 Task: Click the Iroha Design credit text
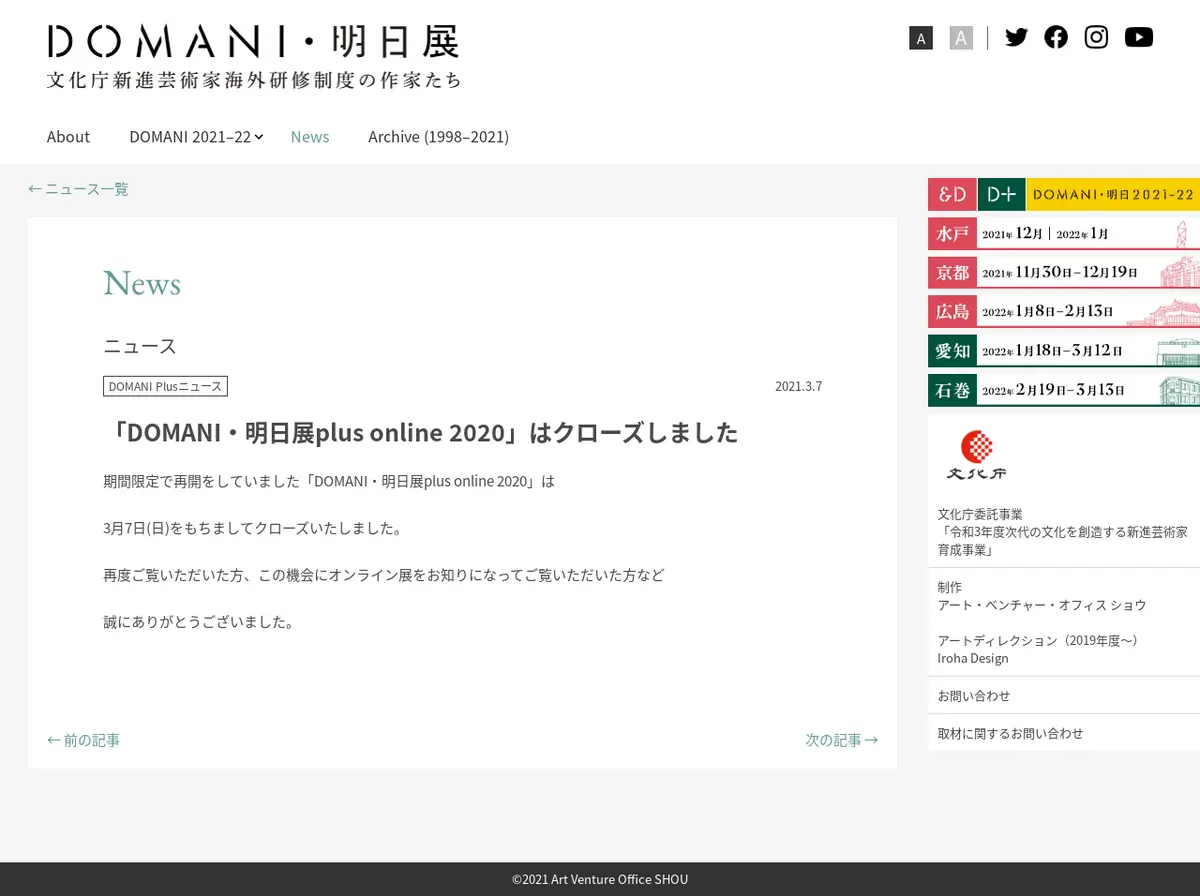972,658
